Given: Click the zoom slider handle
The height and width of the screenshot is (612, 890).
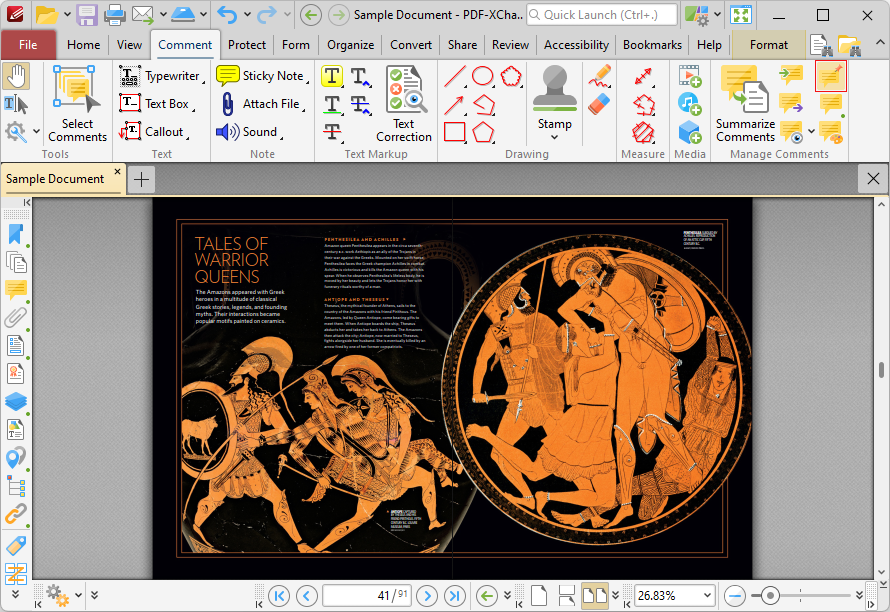Looking at the screenshot, I should point(770,596).
